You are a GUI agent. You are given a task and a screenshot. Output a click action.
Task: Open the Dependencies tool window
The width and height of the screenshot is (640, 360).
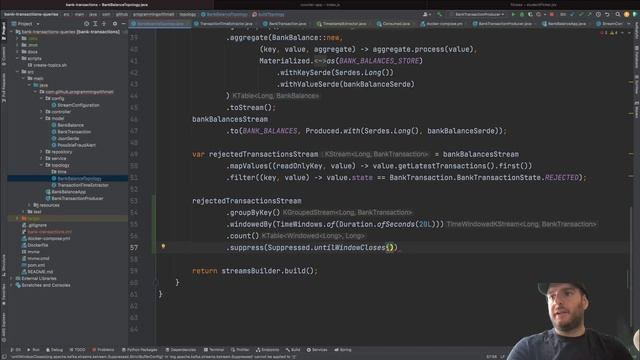[181, 350]
